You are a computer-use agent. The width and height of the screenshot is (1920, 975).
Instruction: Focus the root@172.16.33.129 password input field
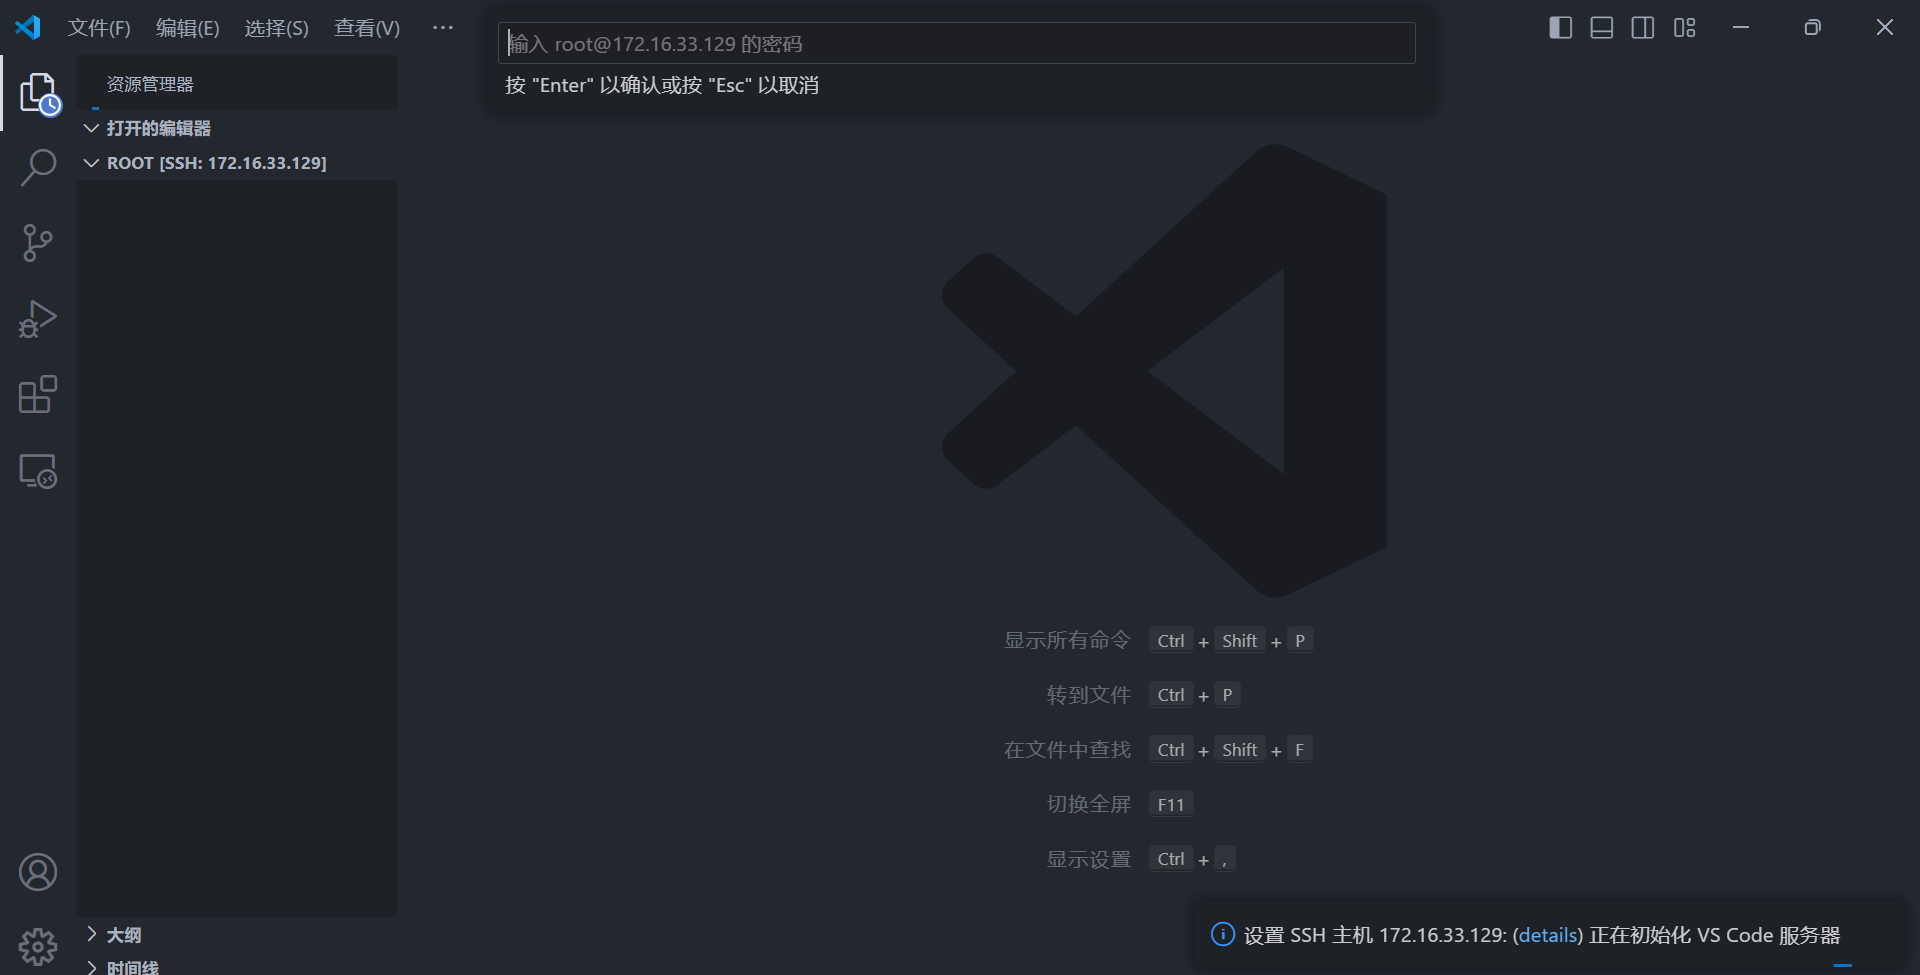point(957,43)
